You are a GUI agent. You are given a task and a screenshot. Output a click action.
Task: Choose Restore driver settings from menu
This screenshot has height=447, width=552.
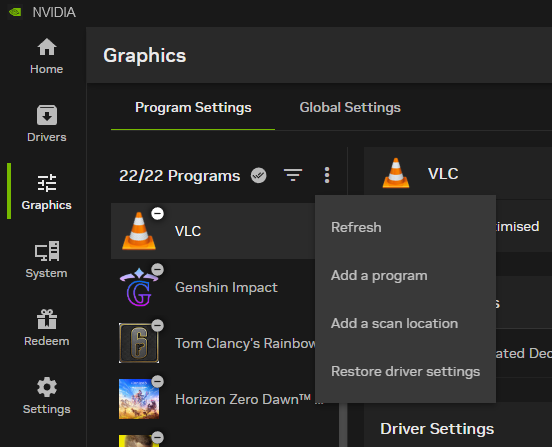405,372
